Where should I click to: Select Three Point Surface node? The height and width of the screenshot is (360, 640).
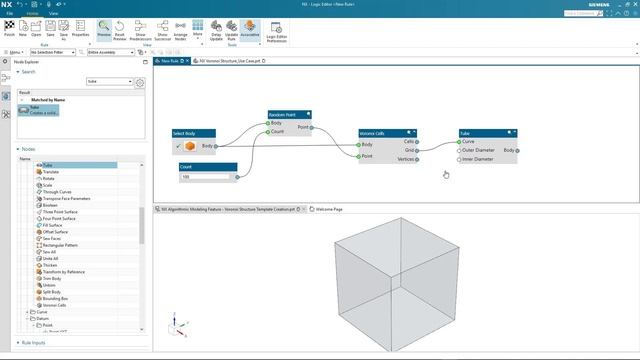click(60, 212)
